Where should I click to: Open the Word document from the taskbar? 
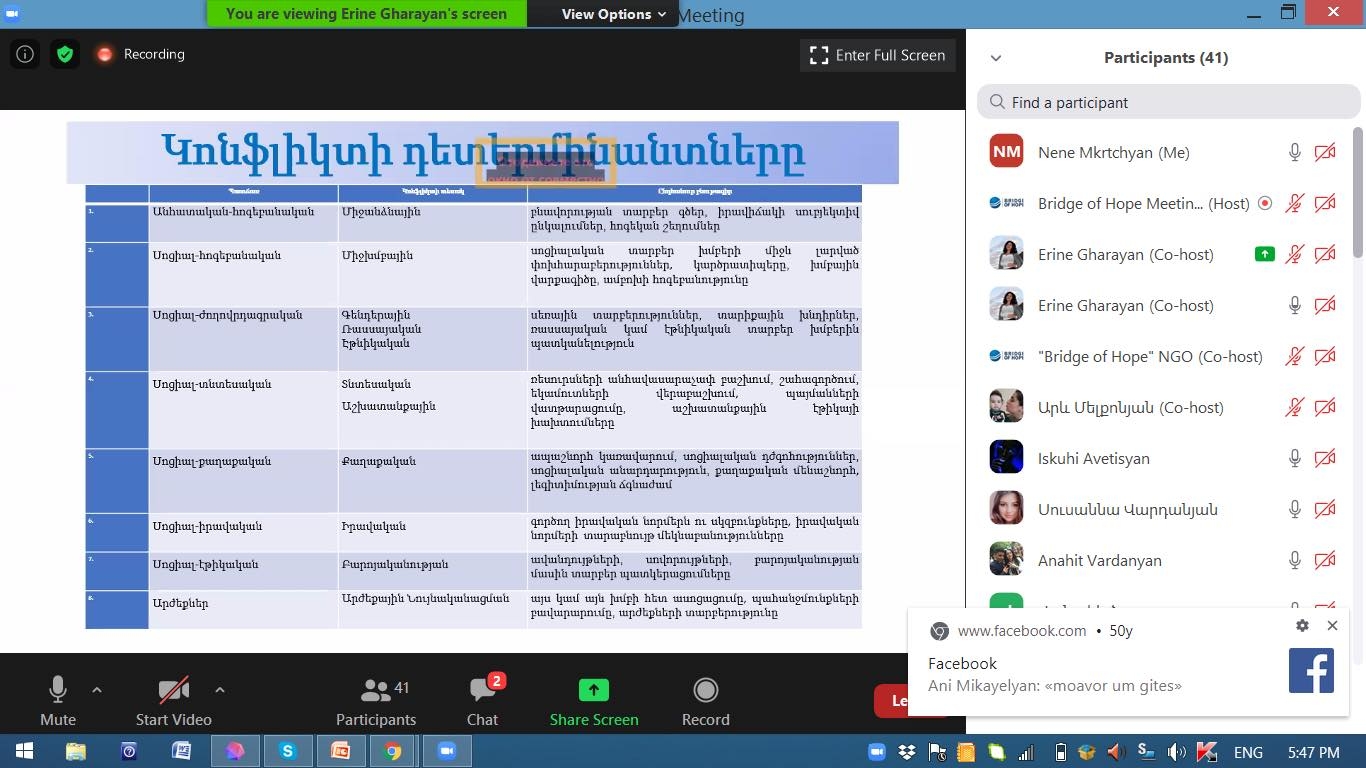(x=182, y=751)
